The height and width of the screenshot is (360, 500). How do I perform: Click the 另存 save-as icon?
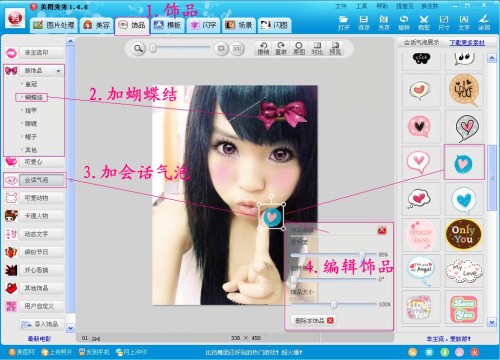[384, 23]
